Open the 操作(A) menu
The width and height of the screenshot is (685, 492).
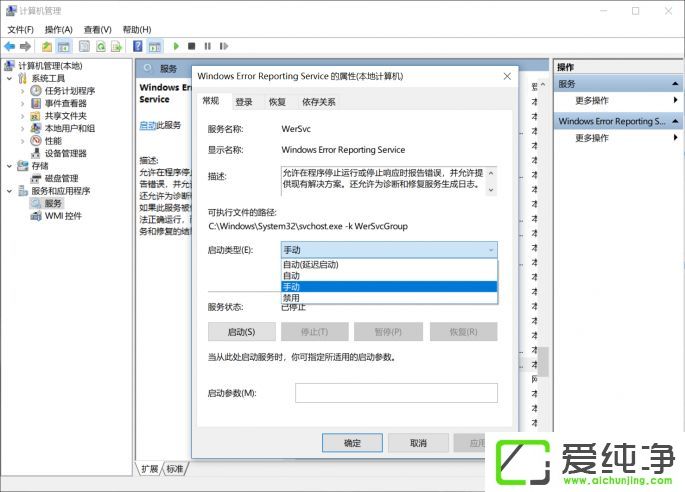pyautogui.click(x=59, y=30)
